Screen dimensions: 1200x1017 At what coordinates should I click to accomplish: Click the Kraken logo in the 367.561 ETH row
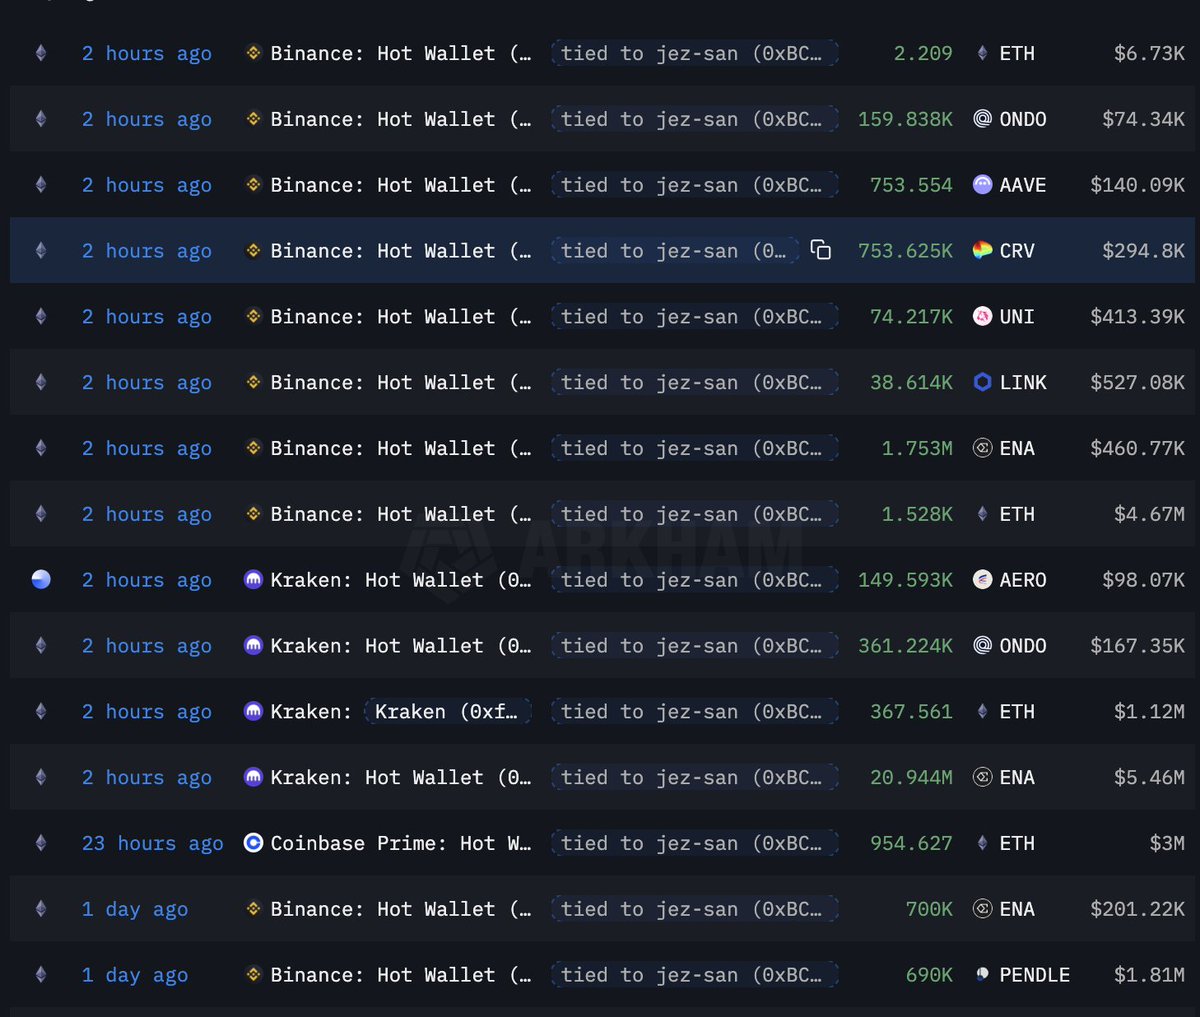pos(254,711)
